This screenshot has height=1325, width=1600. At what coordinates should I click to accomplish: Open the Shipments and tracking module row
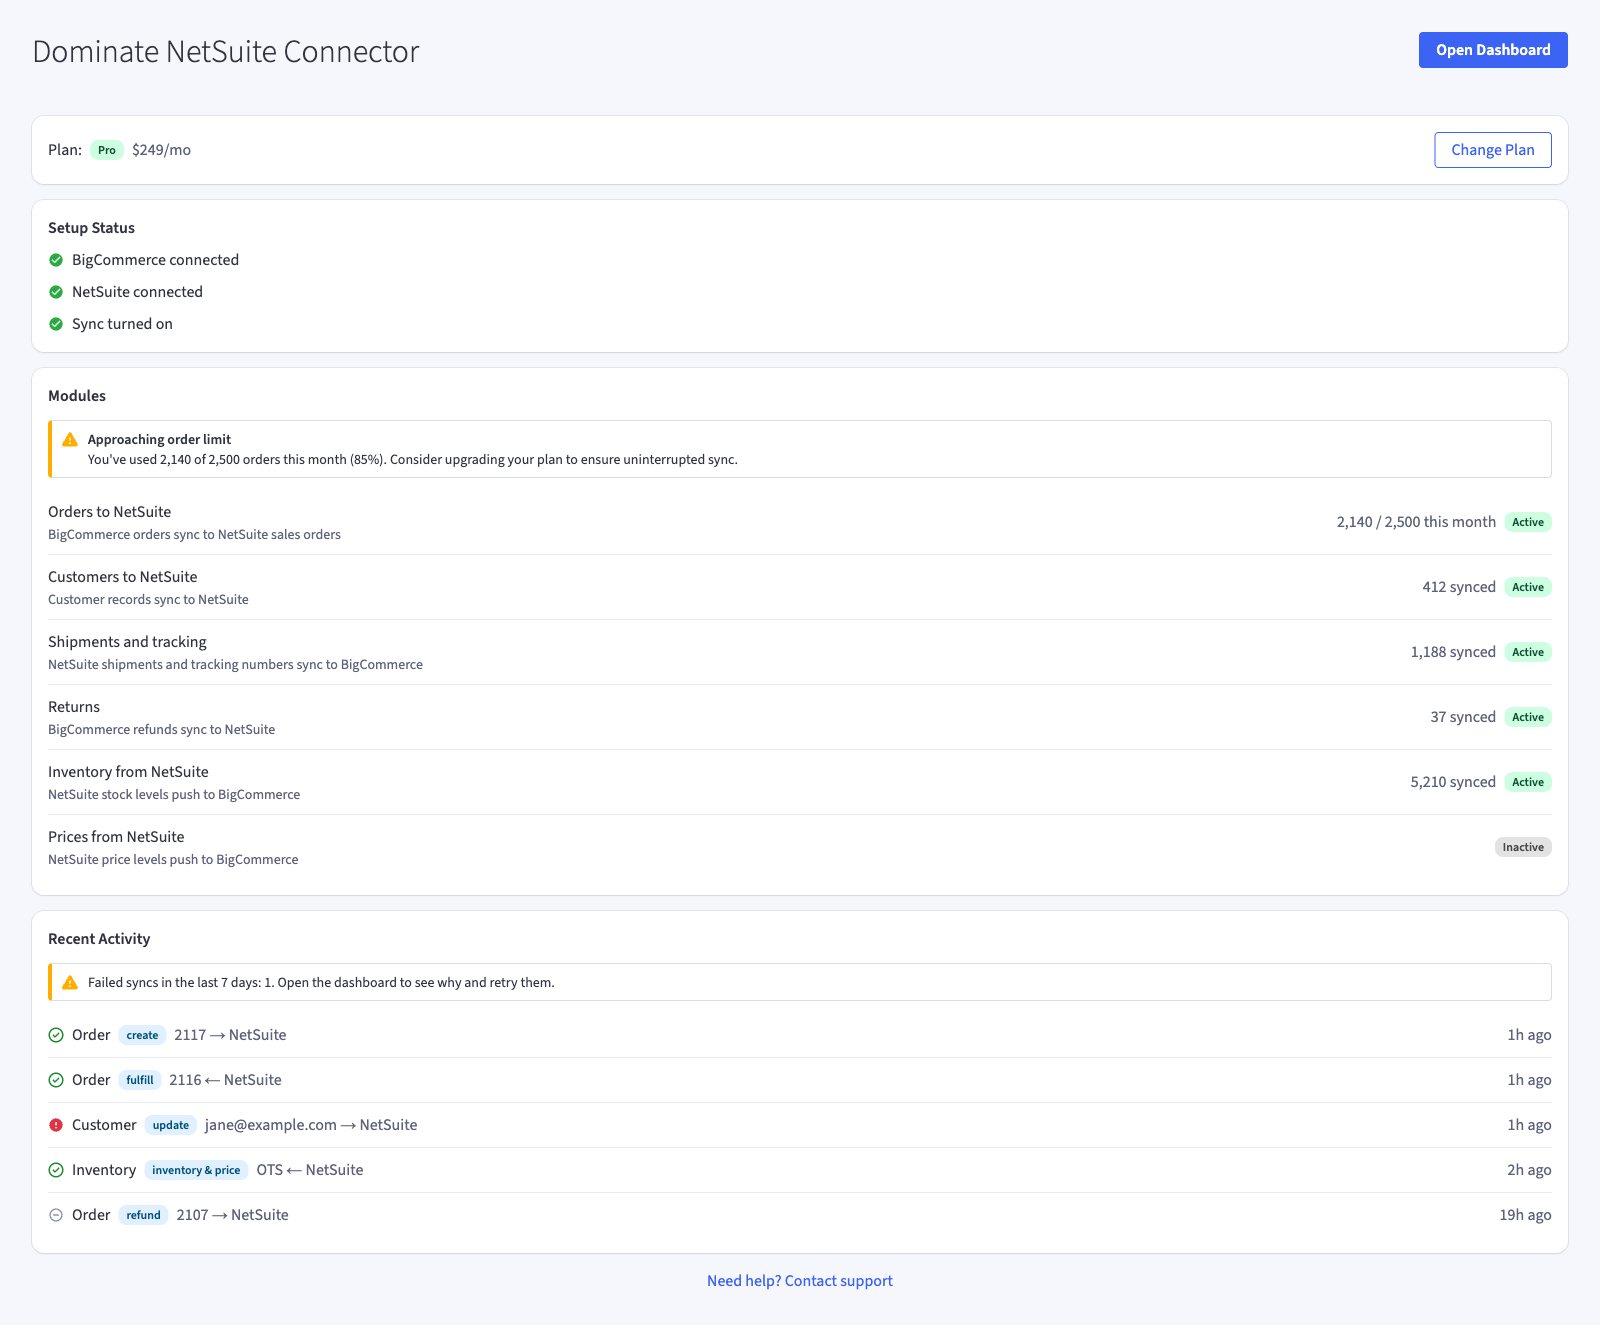point(800,652)
